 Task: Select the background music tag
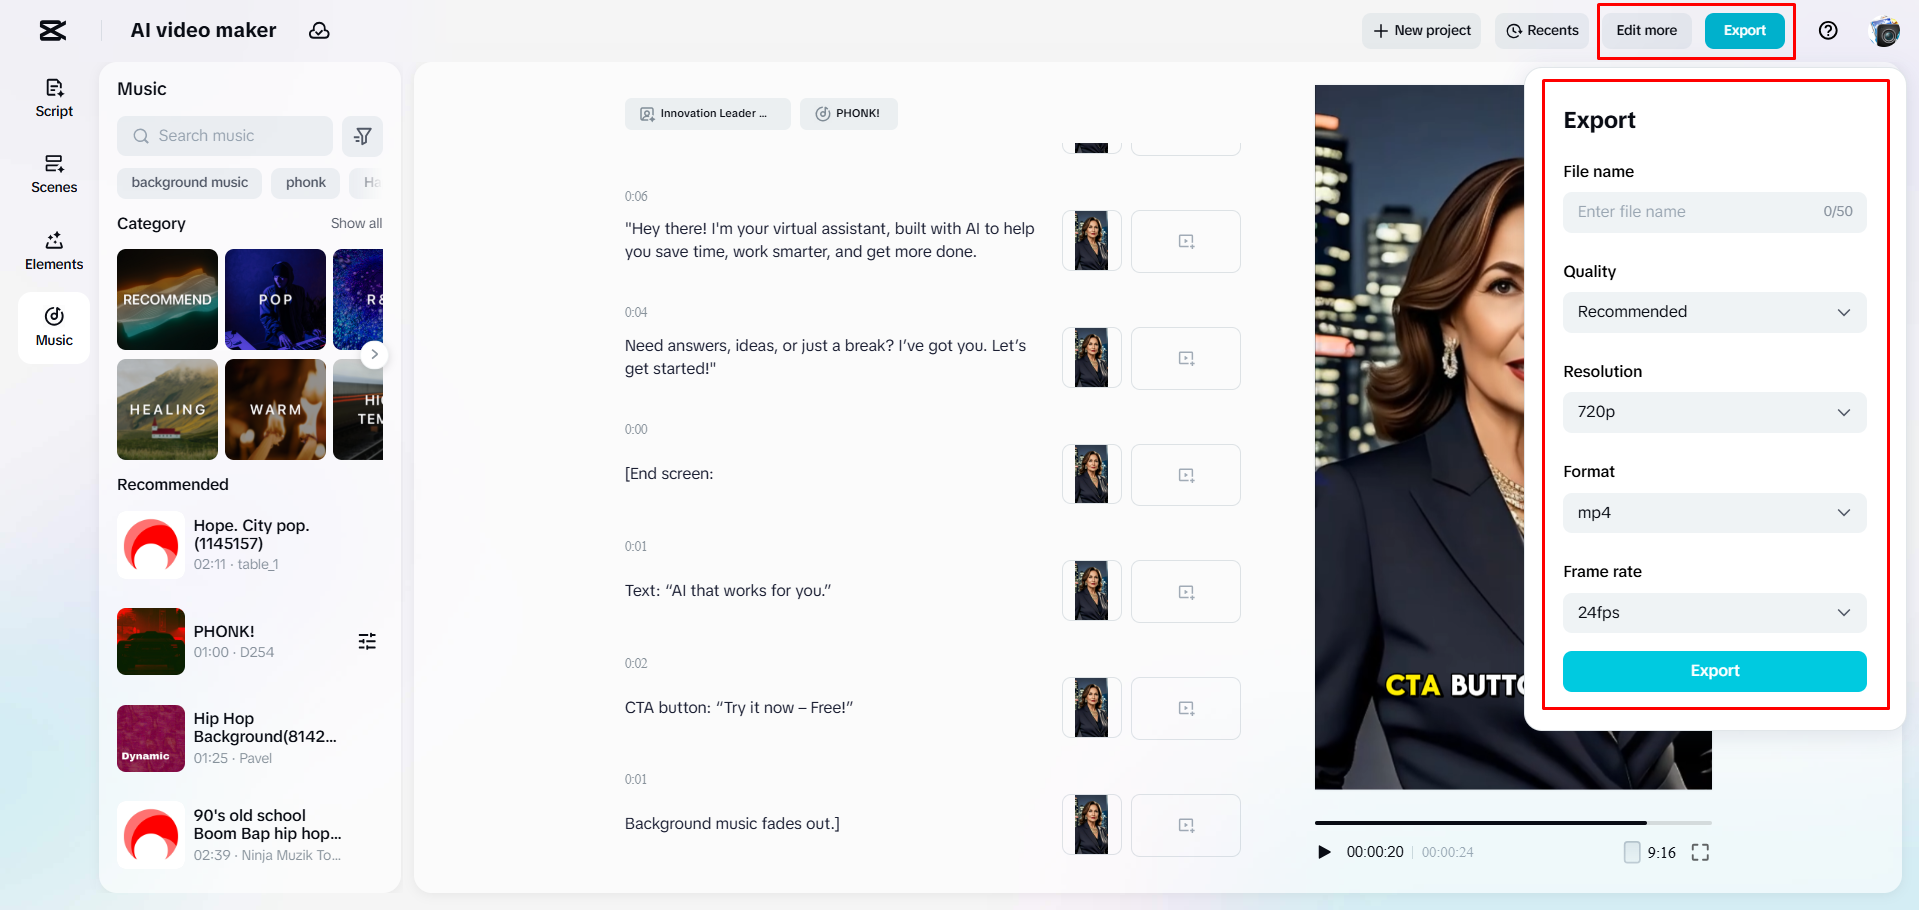tap(190, 183)
